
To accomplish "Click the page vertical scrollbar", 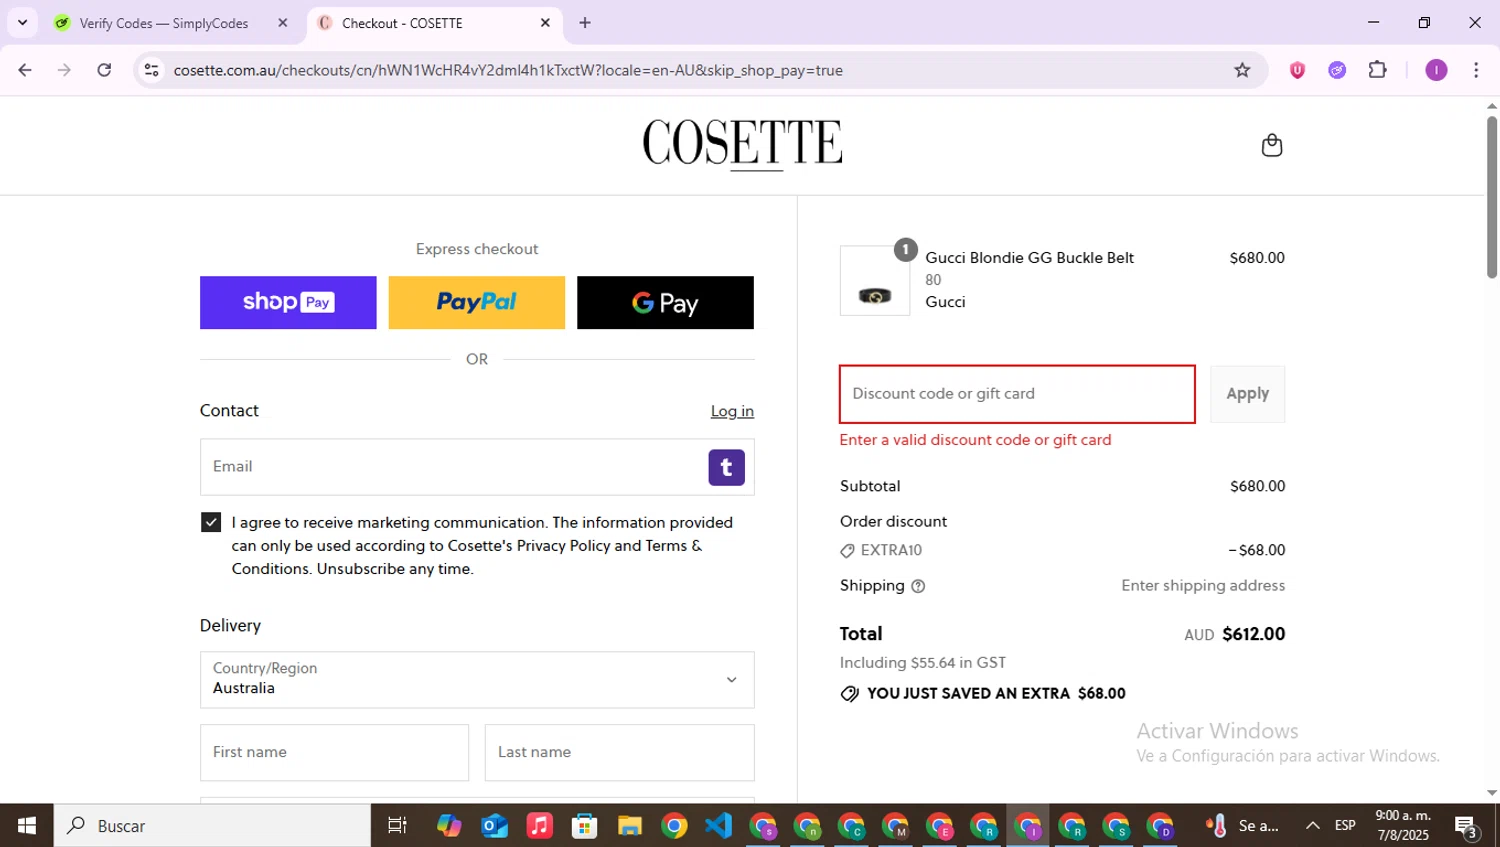I will click(1492, 198).
